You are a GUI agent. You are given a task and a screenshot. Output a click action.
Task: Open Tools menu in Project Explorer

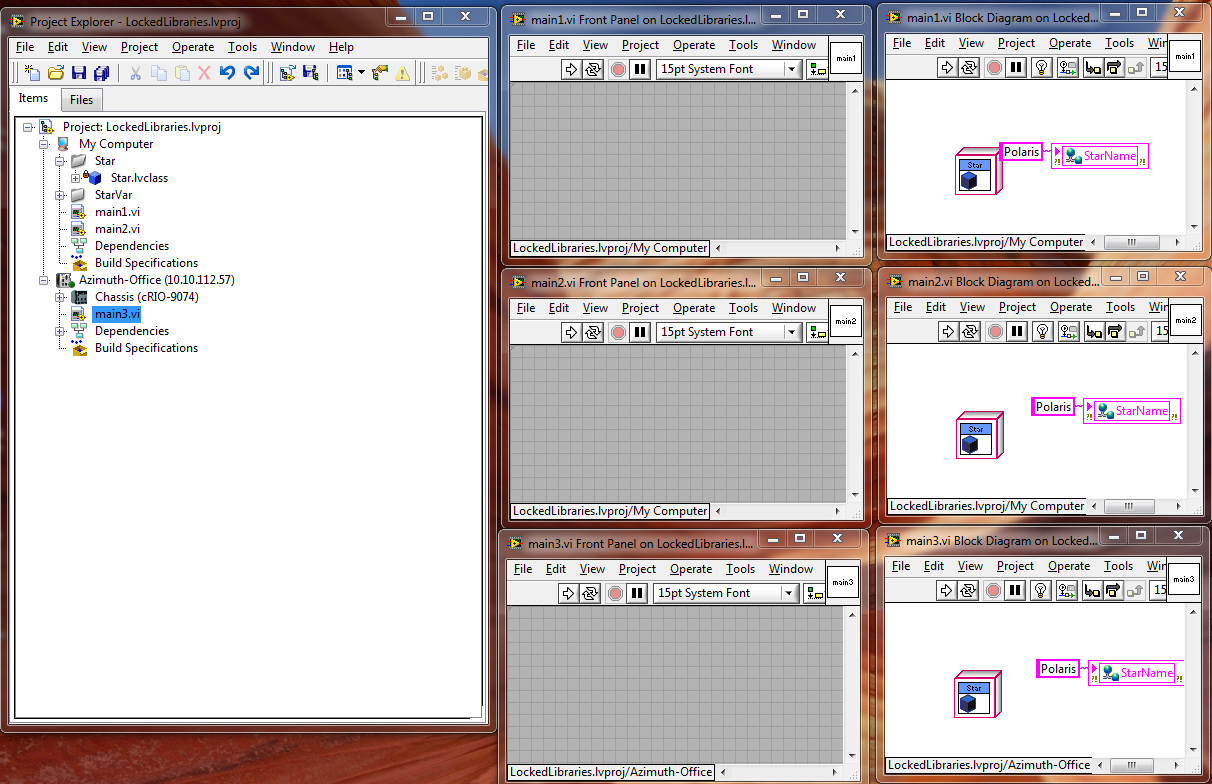[242, 47]
